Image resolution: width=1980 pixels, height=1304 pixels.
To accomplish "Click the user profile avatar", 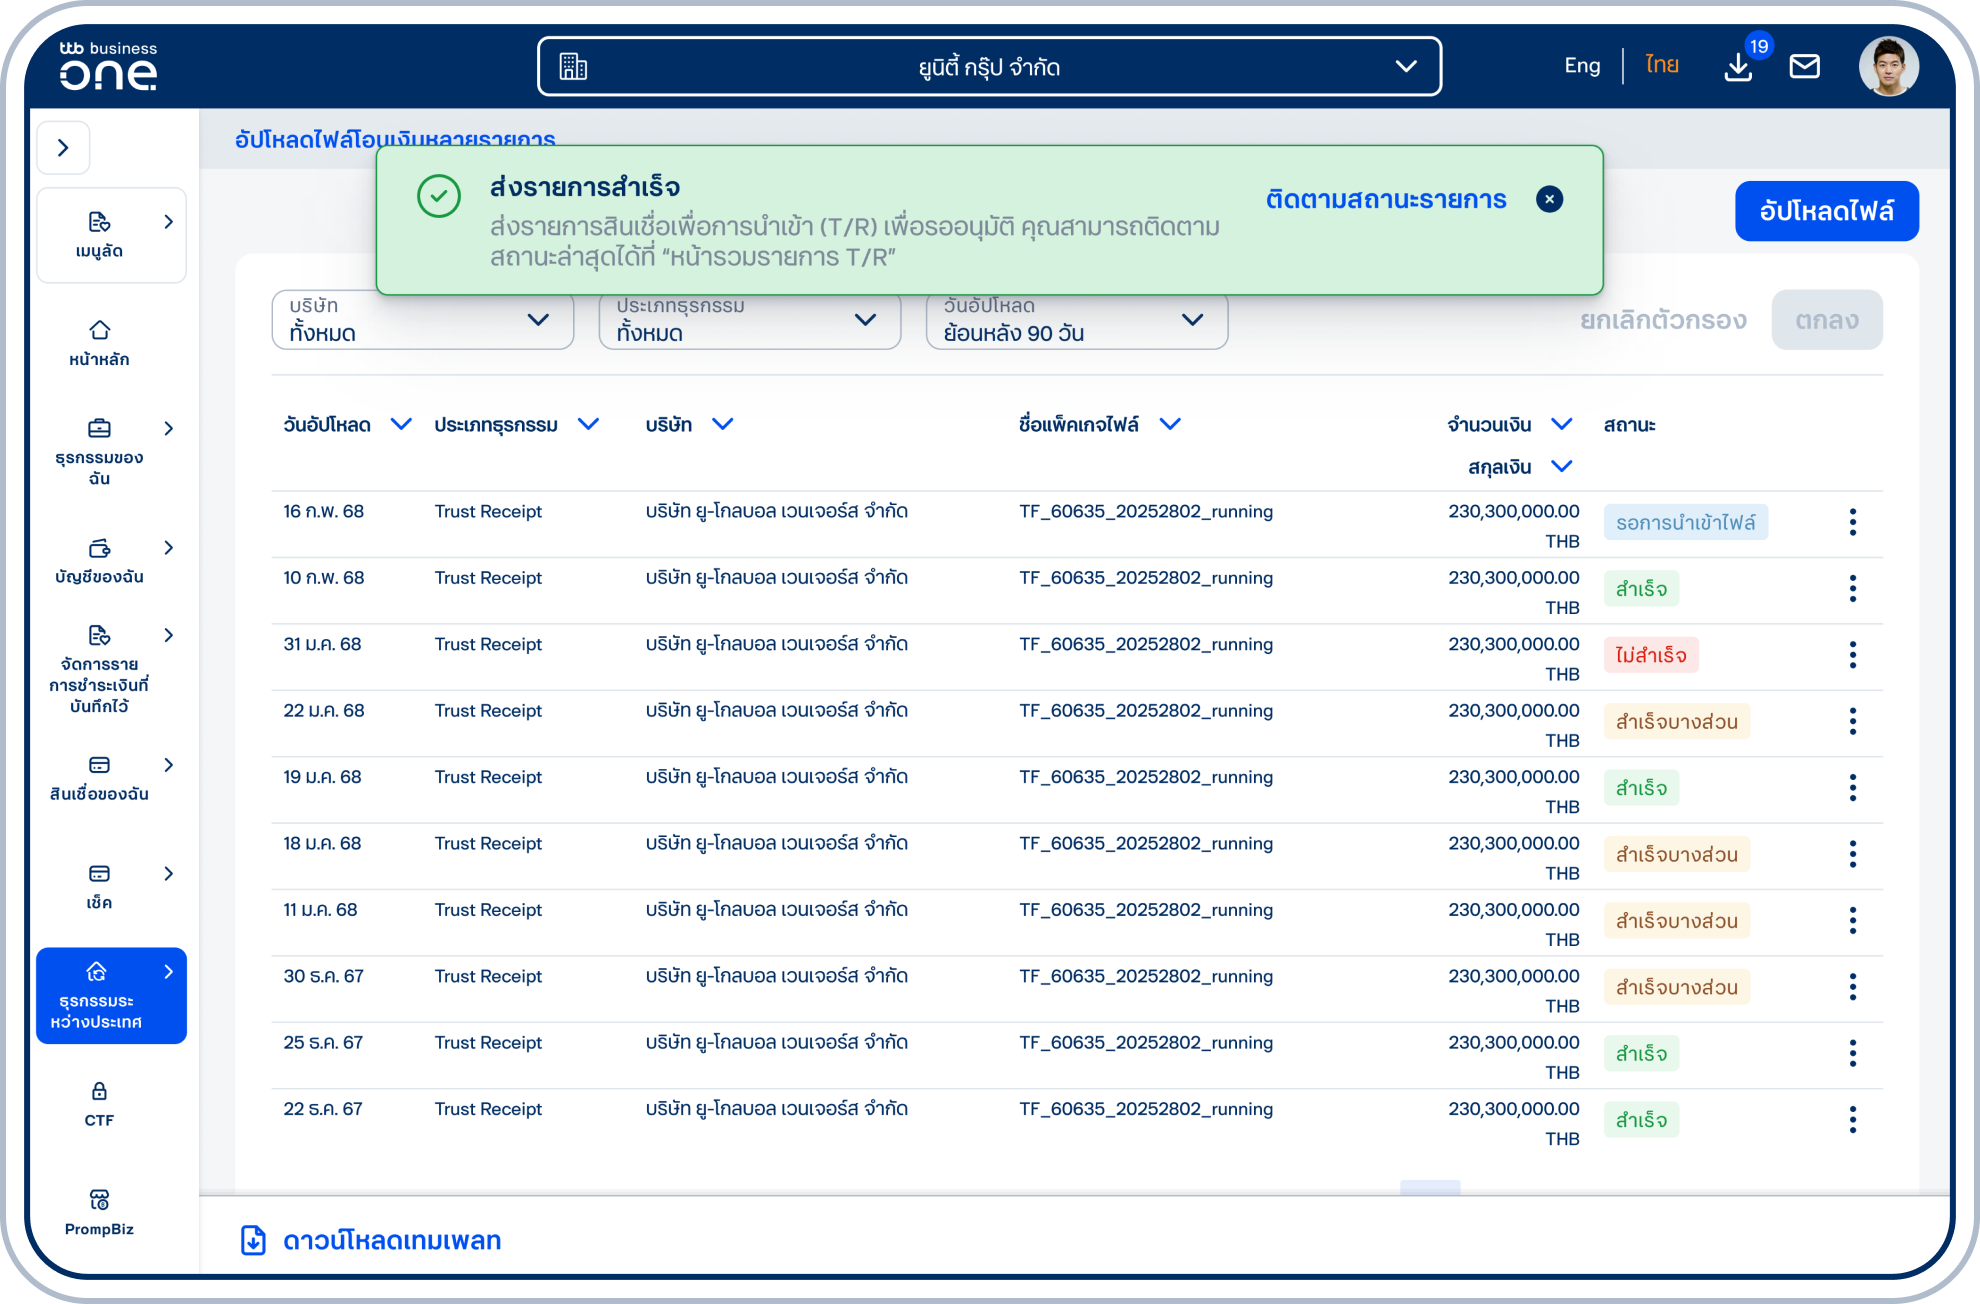I will pyautogui.click(x=1888, y=67).
